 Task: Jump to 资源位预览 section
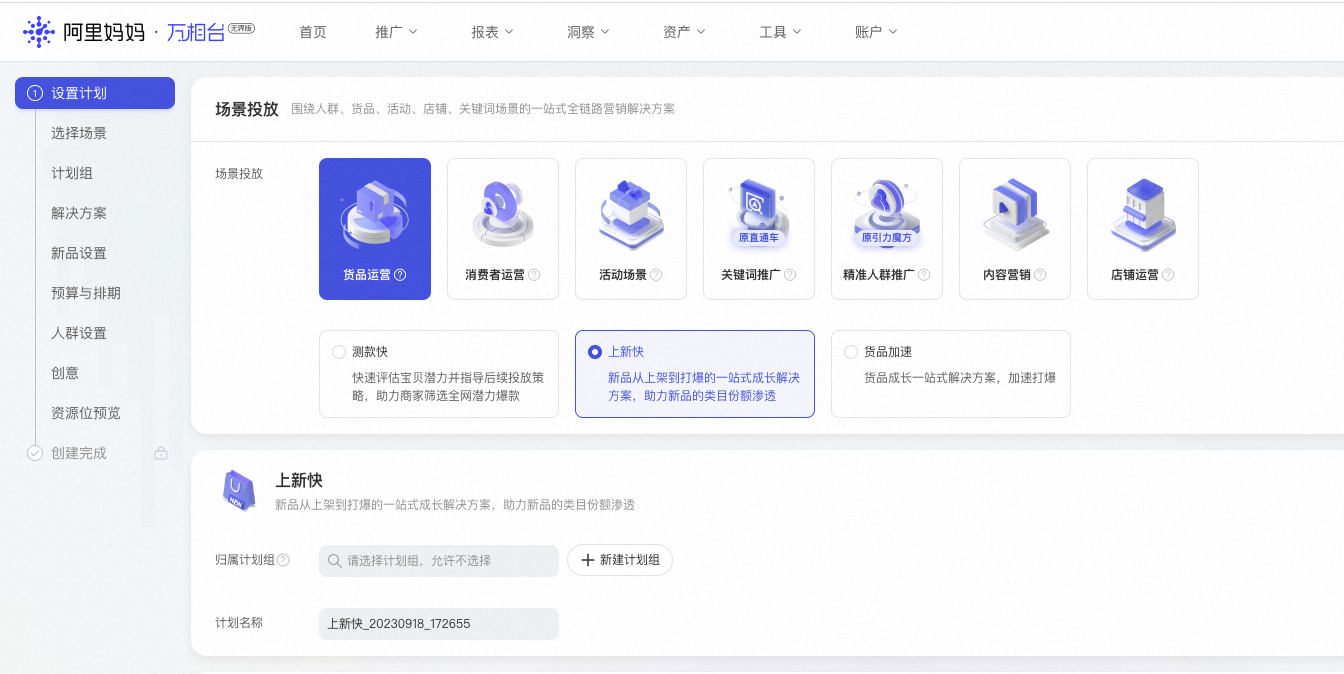(86, 413)
